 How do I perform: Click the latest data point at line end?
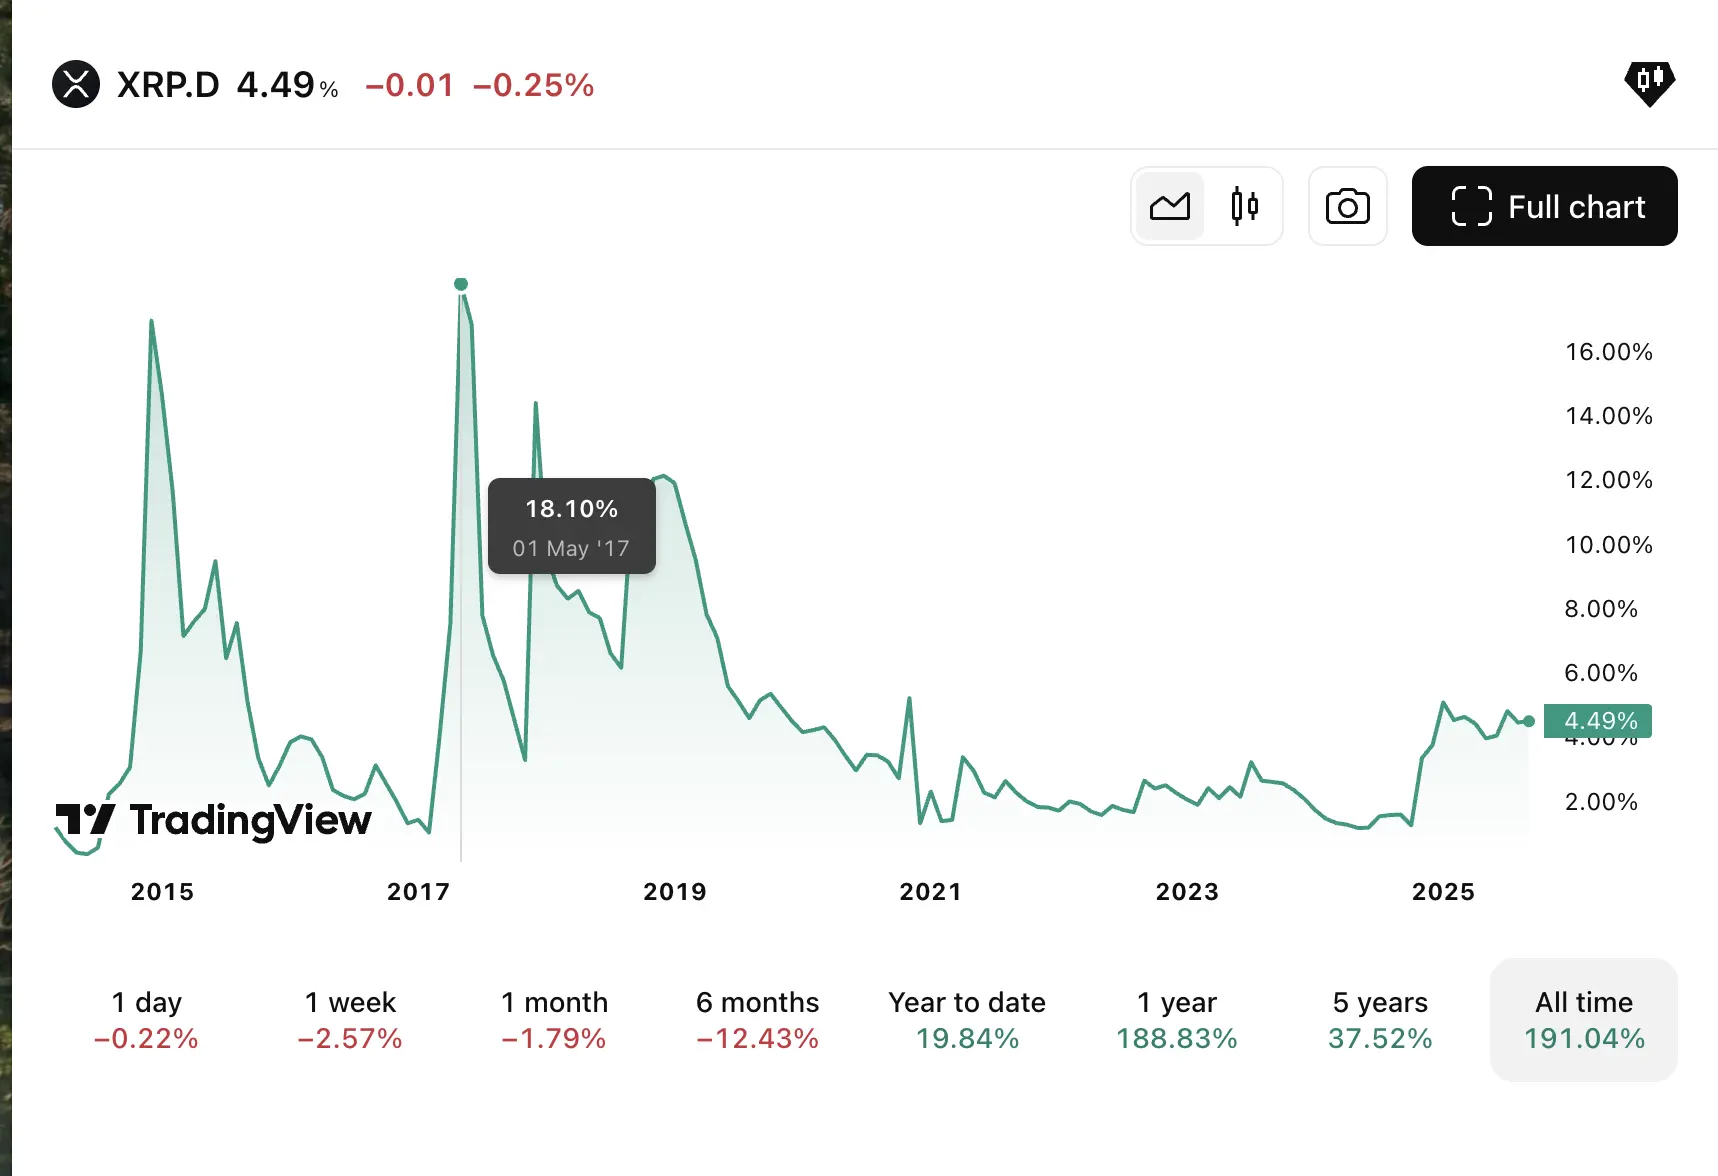[x=1529, y=721]
